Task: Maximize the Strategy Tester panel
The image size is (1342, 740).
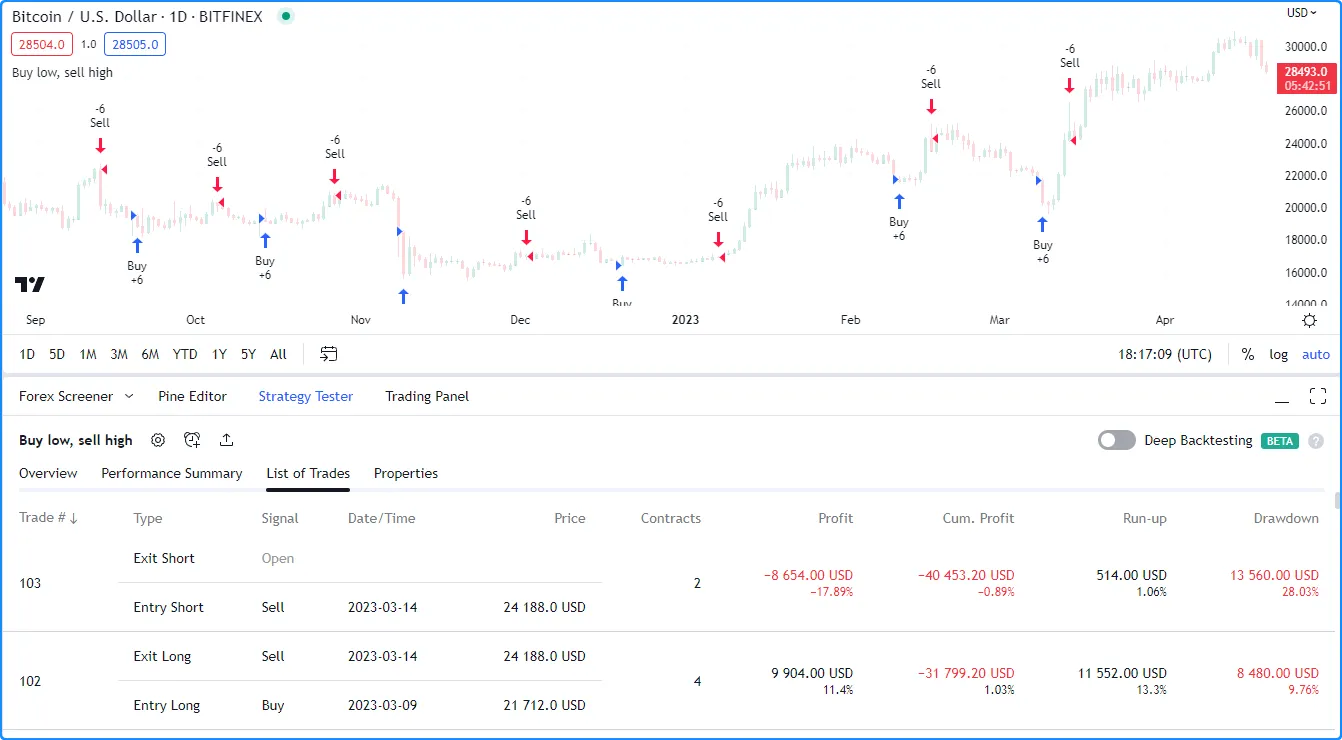Action: pos(1317,396)
